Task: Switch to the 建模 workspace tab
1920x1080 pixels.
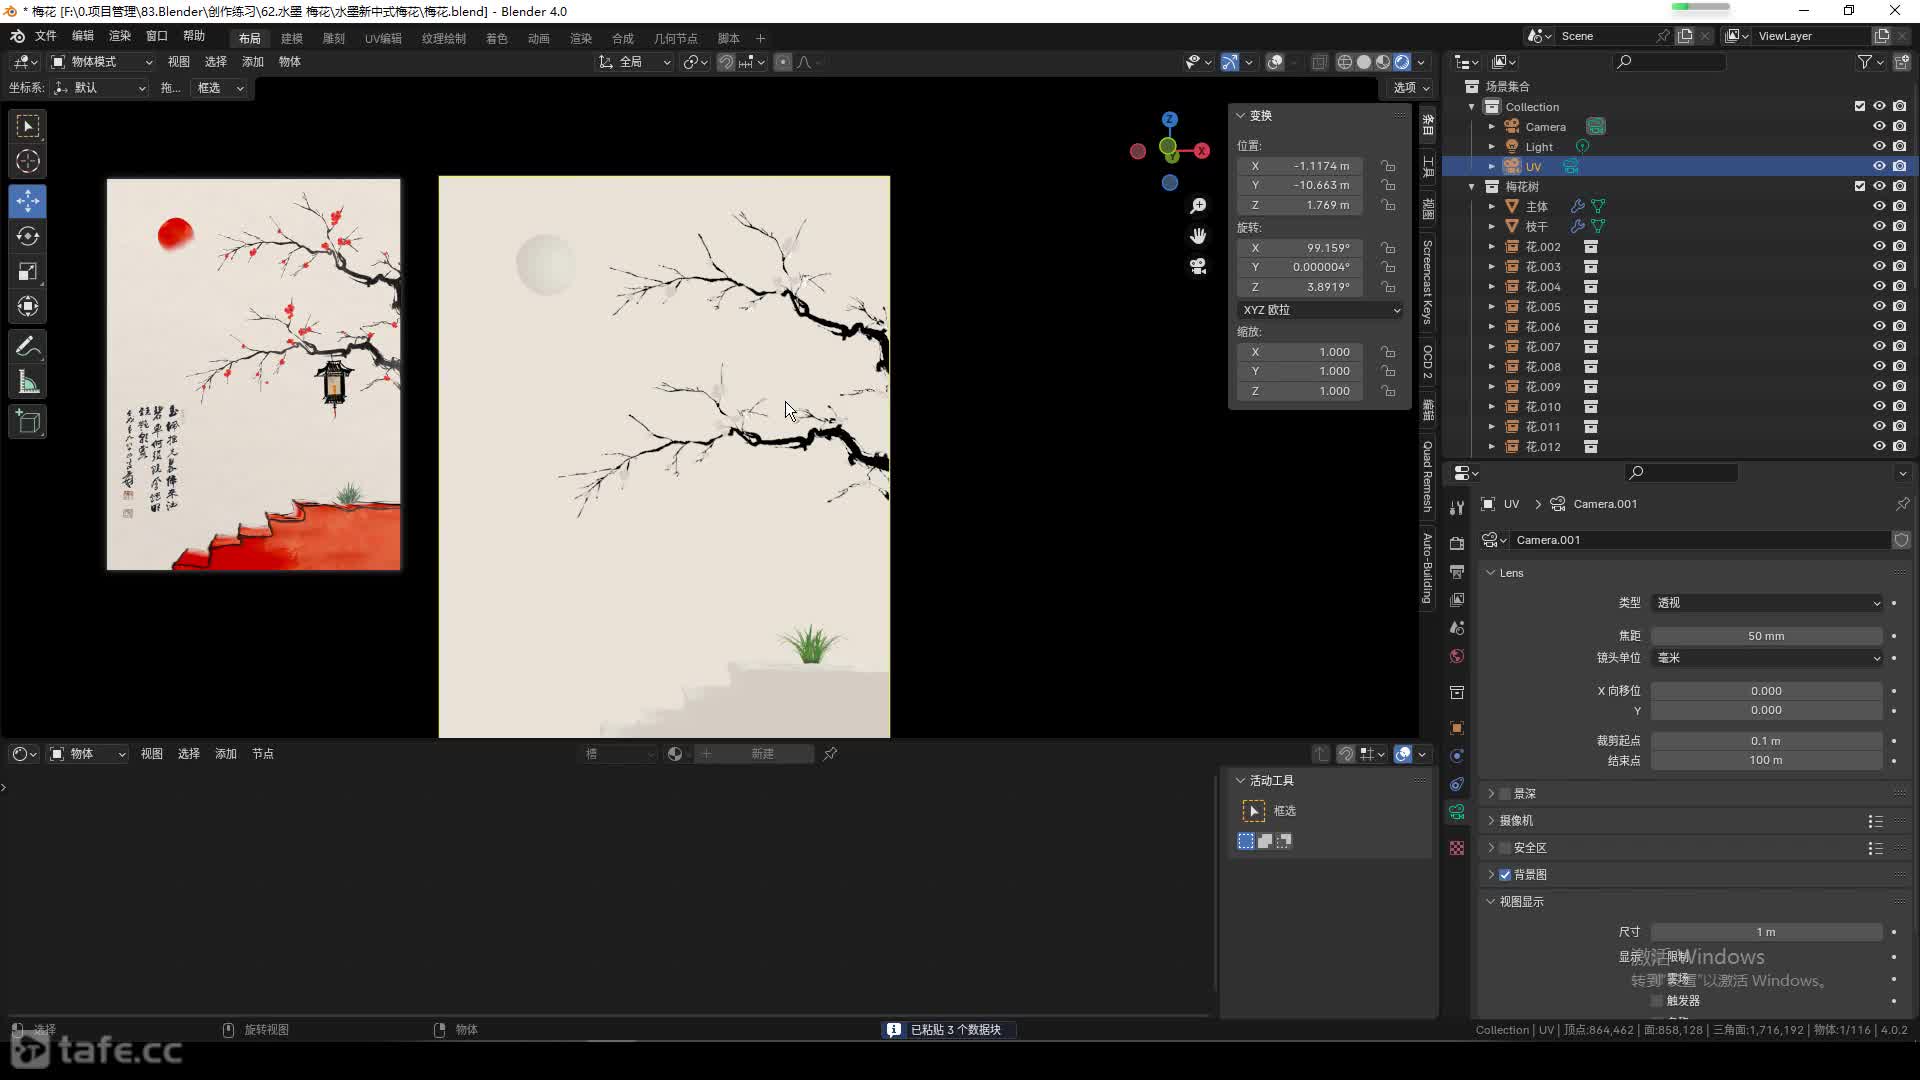Action: pos(292,38)
